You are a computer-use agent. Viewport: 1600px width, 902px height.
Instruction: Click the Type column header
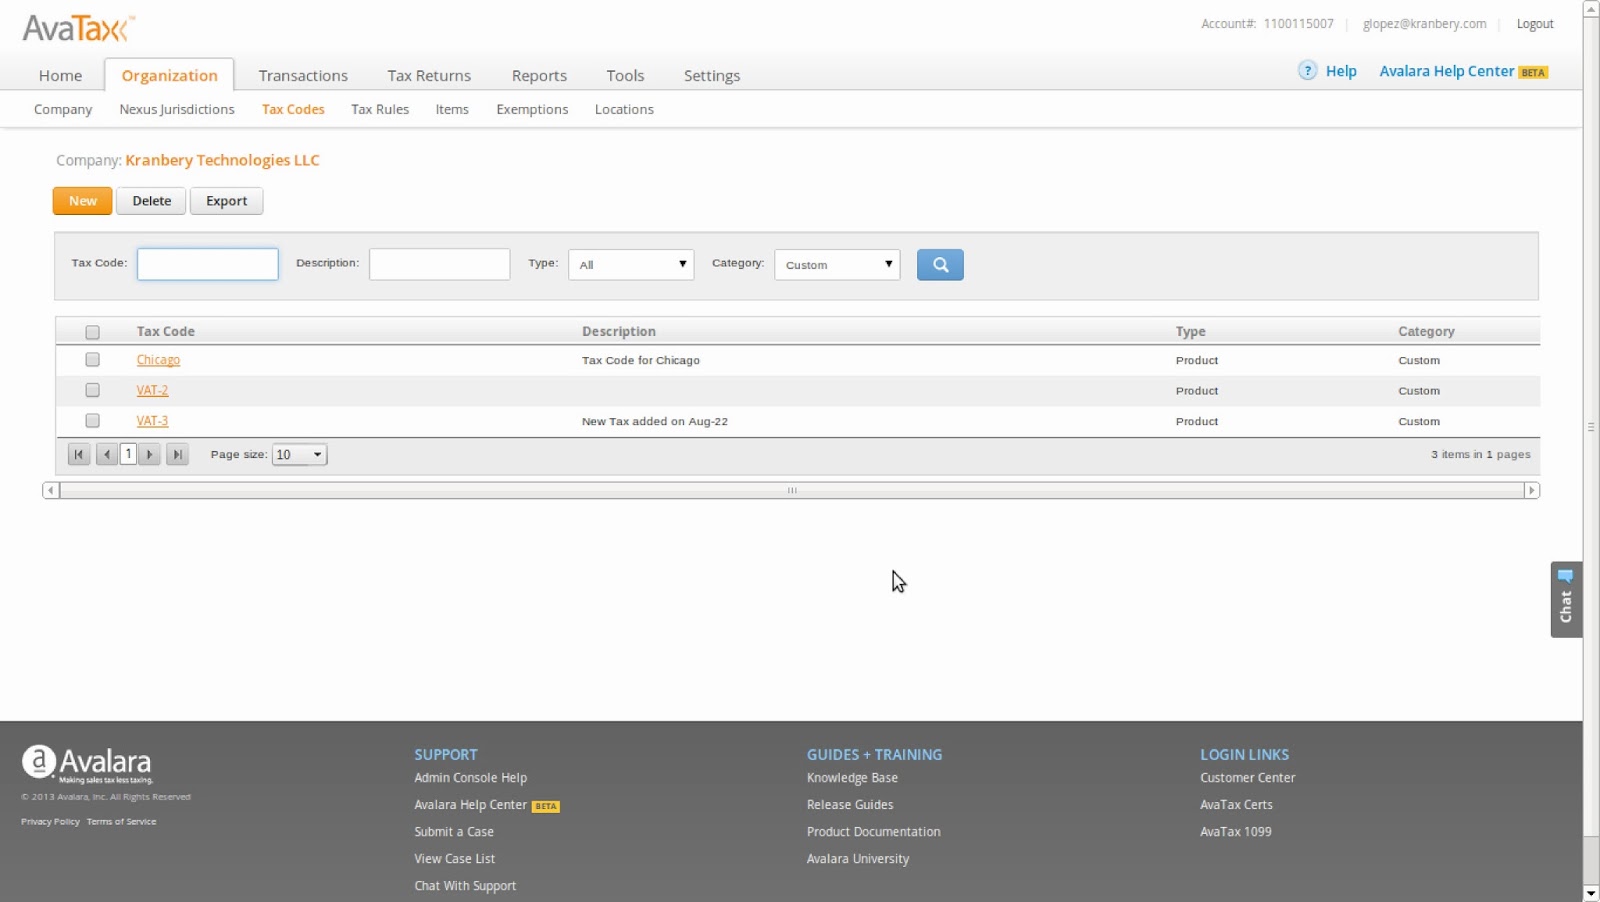1190,331
